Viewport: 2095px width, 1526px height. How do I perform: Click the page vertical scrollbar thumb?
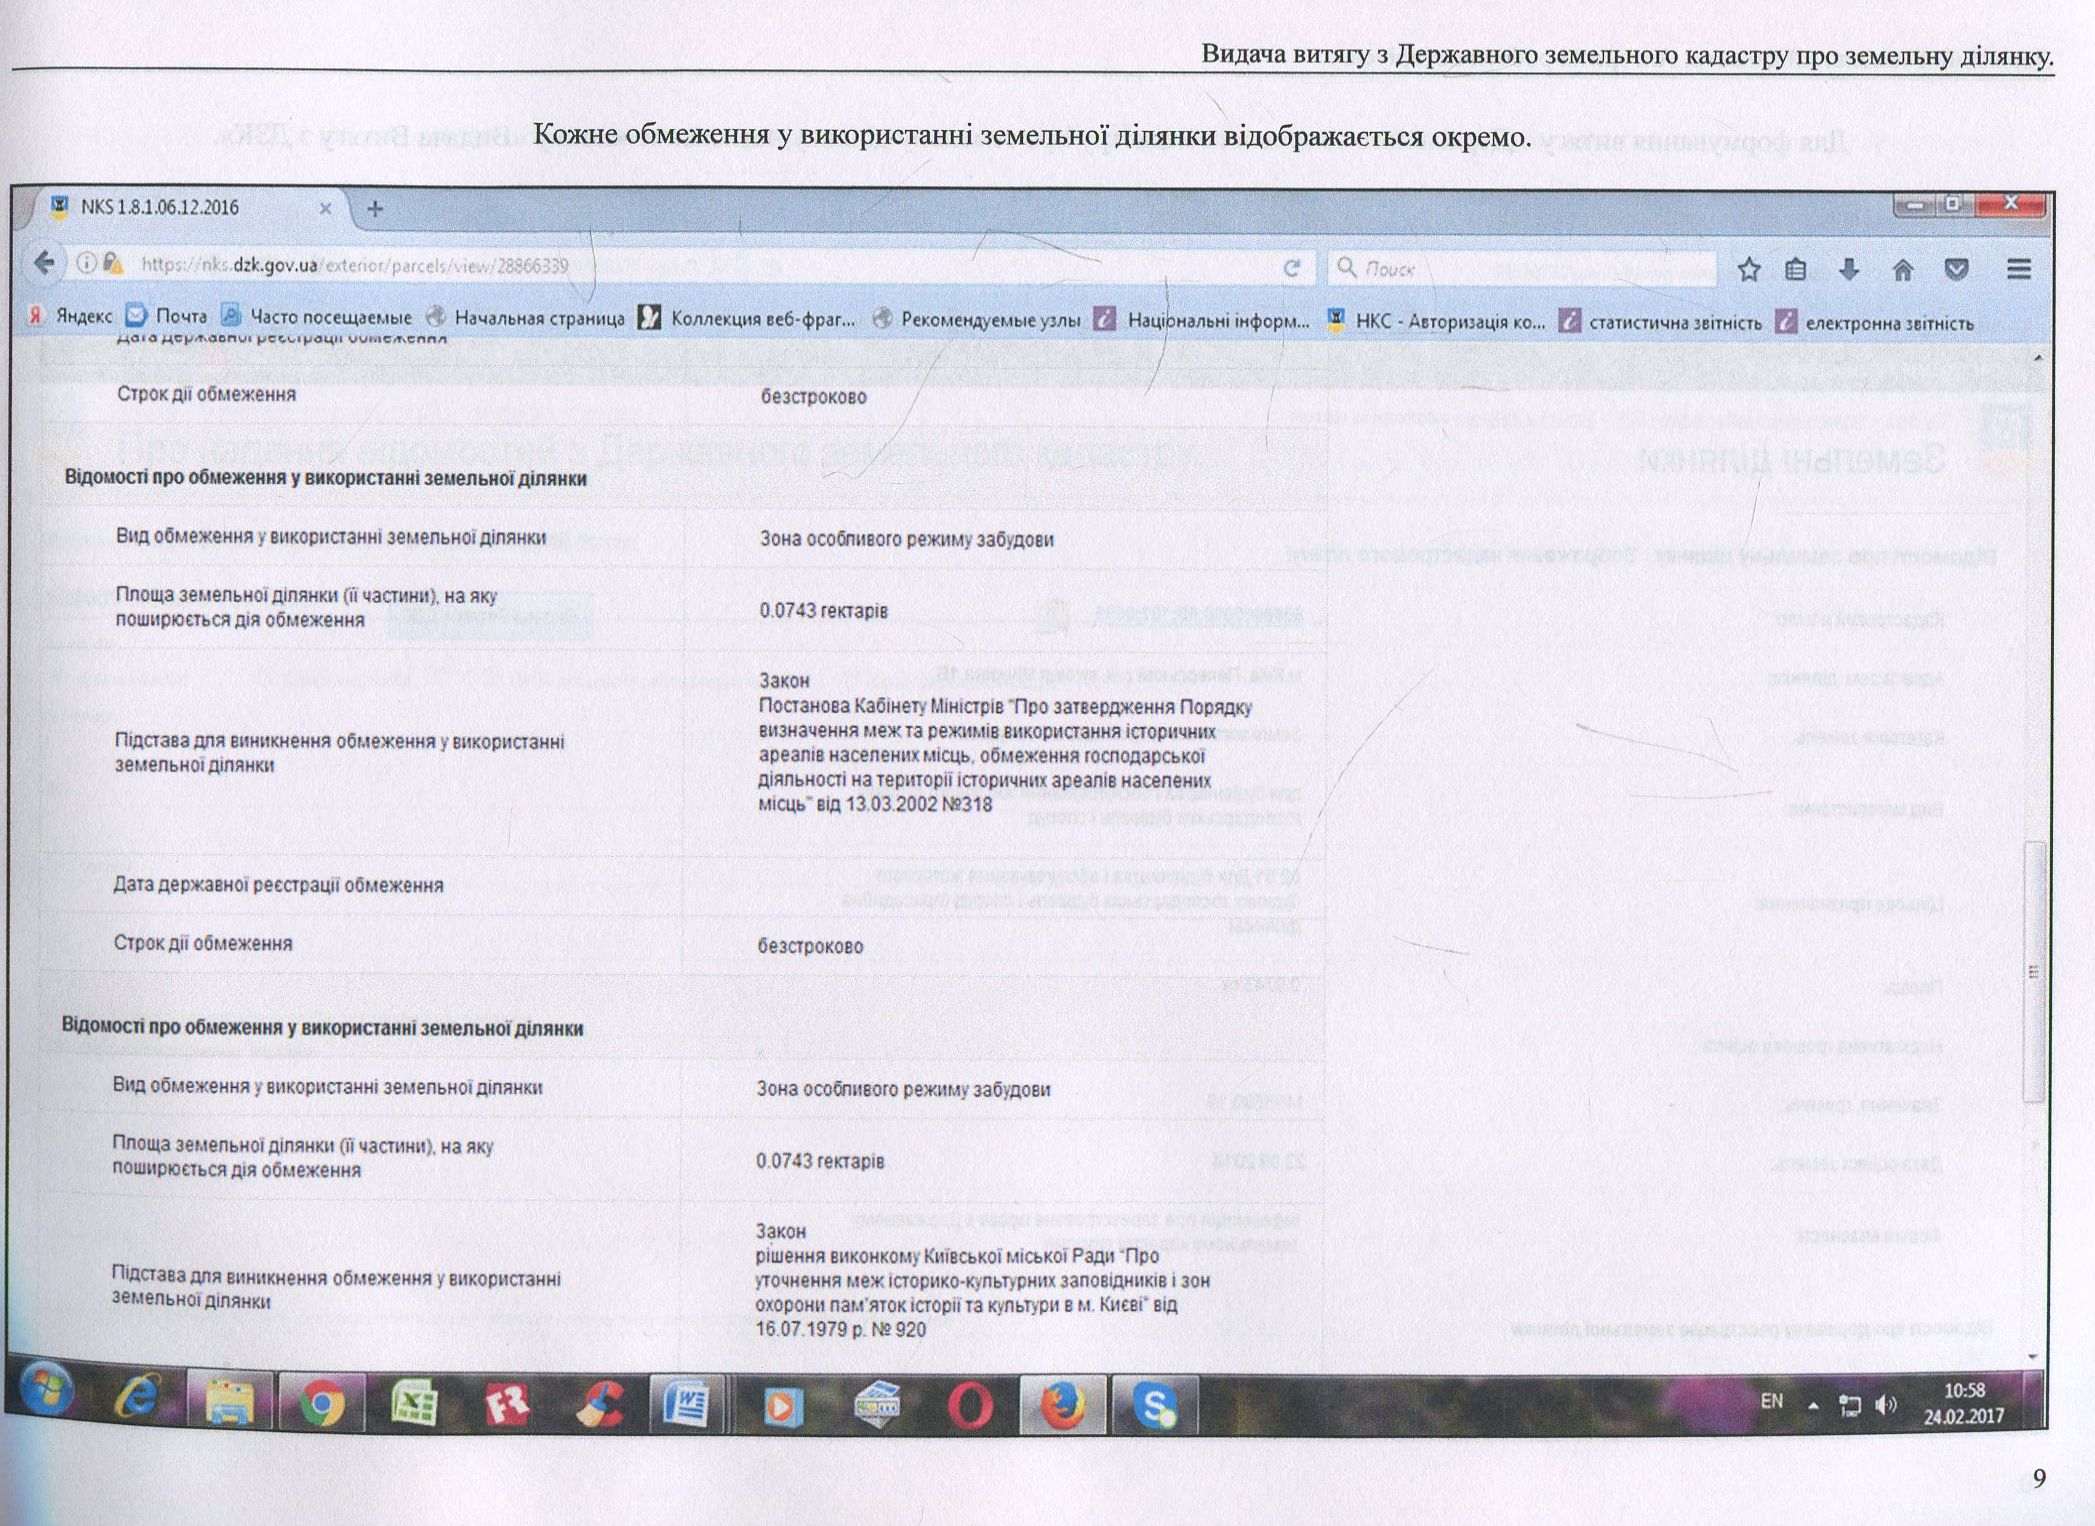pyautogui.click(x=2033, y=970)
